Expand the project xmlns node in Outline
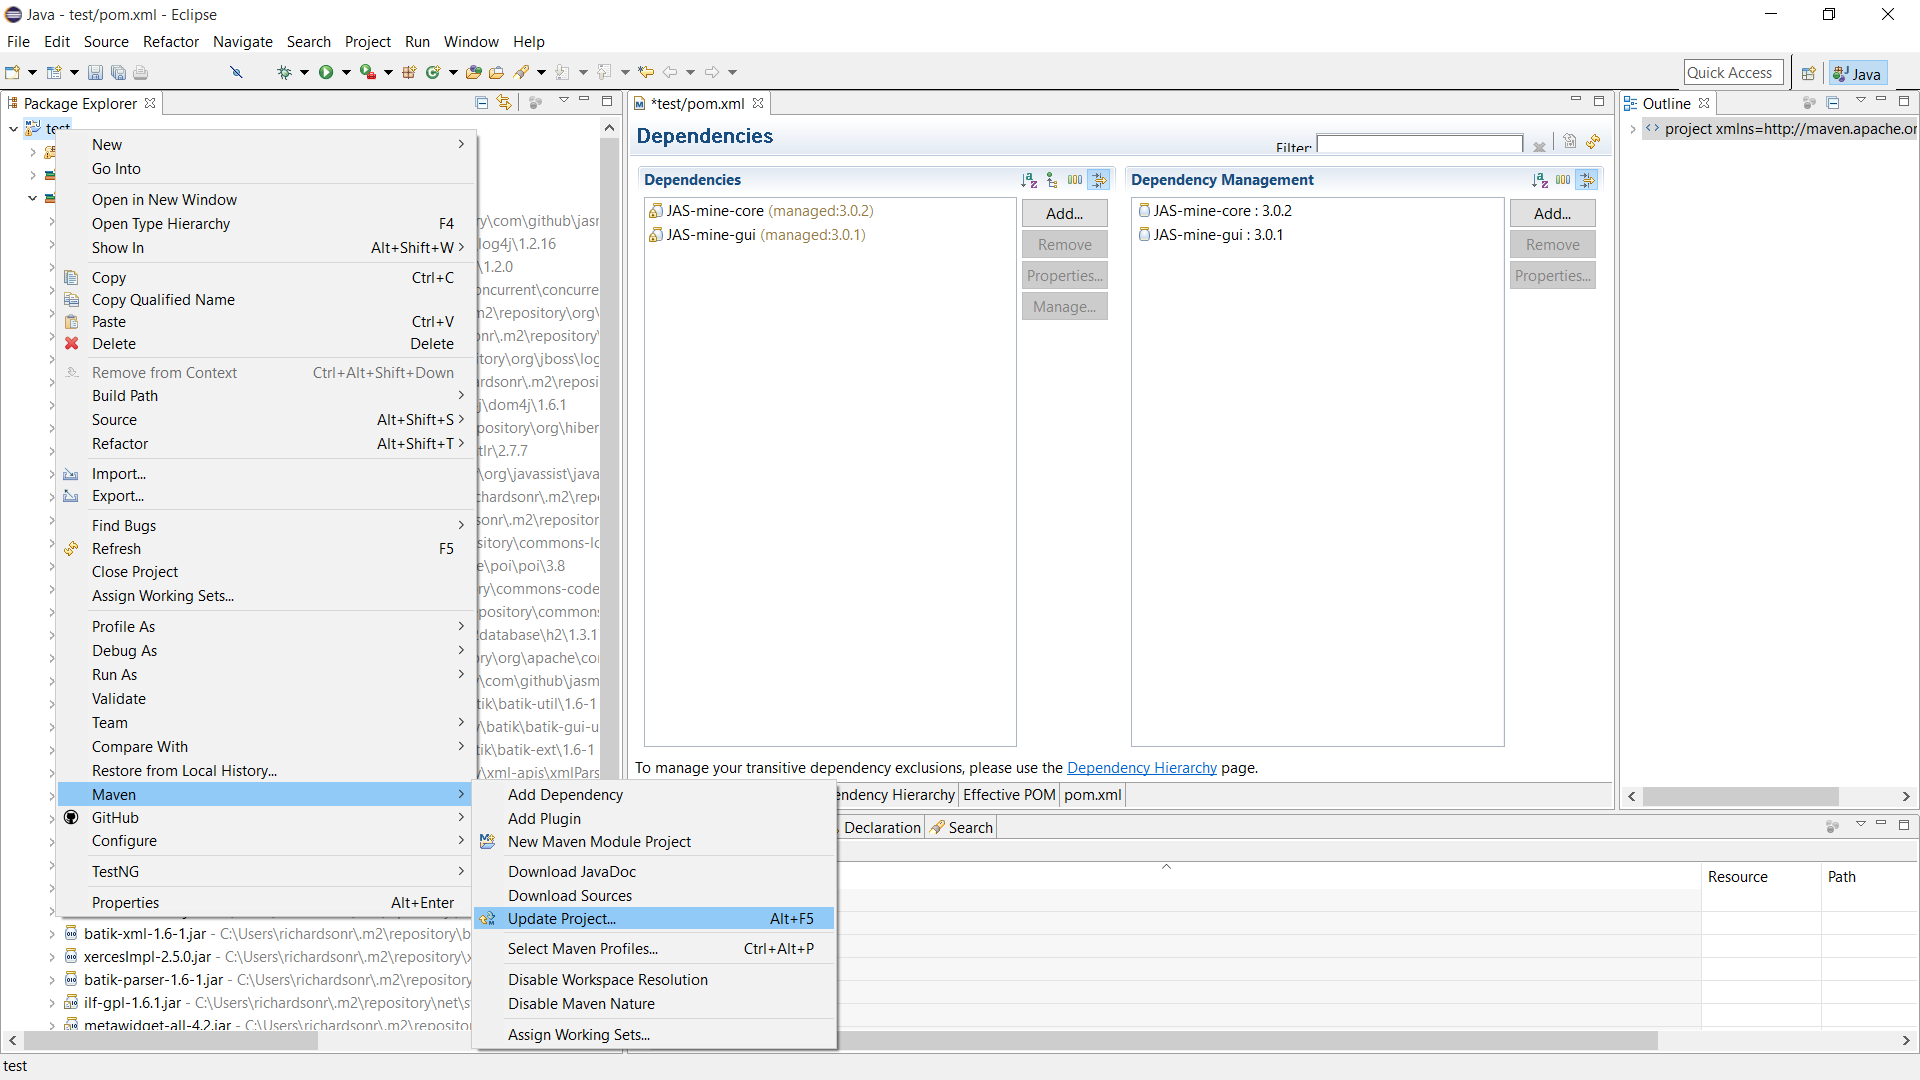 click(x=1632, y=129)
